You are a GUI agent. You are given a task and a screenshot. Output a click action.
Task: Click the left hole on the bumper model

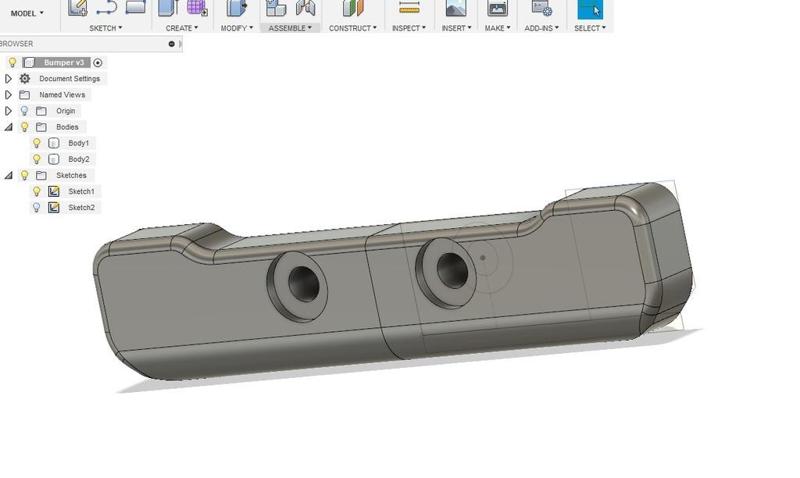click(x=303, y=285)
